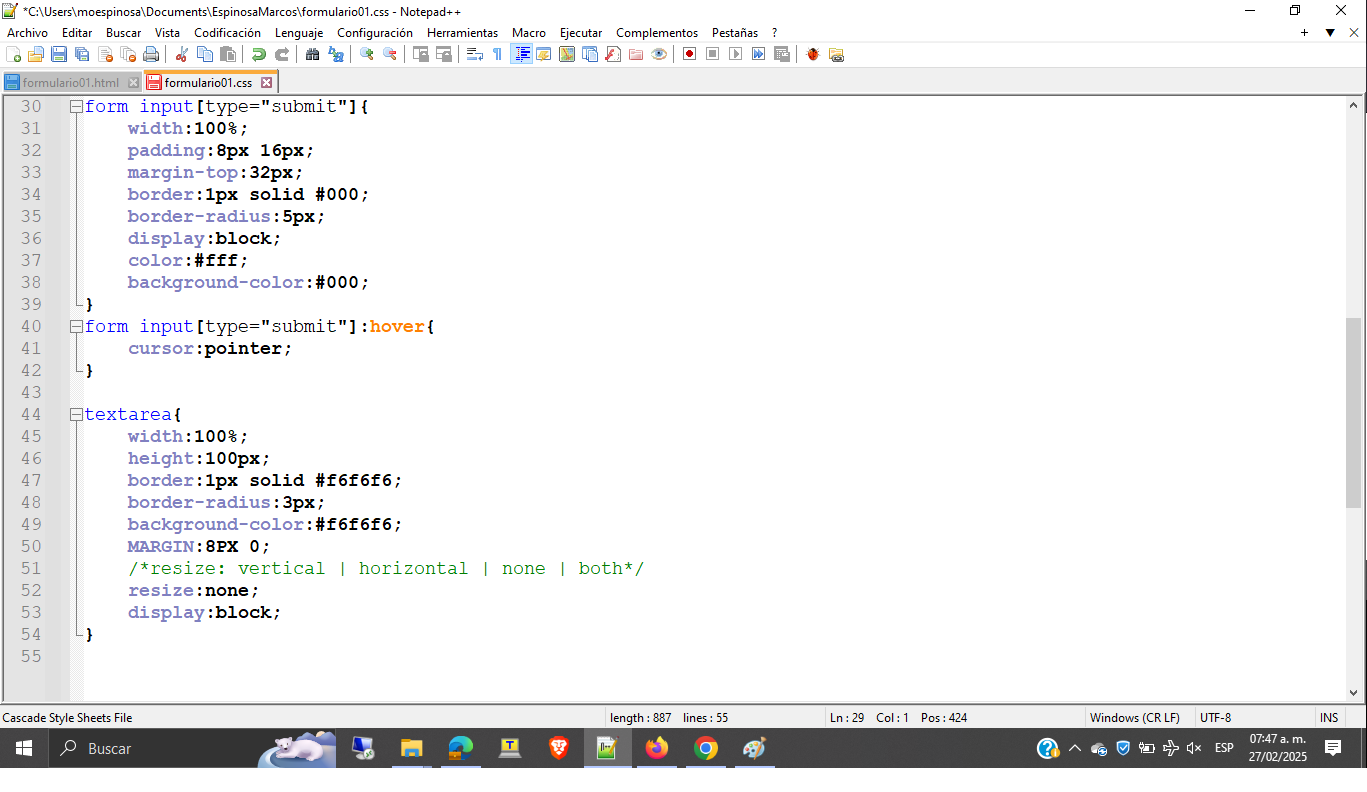
Task: Click the Print toolbar icon
Action: coord(151,54)
